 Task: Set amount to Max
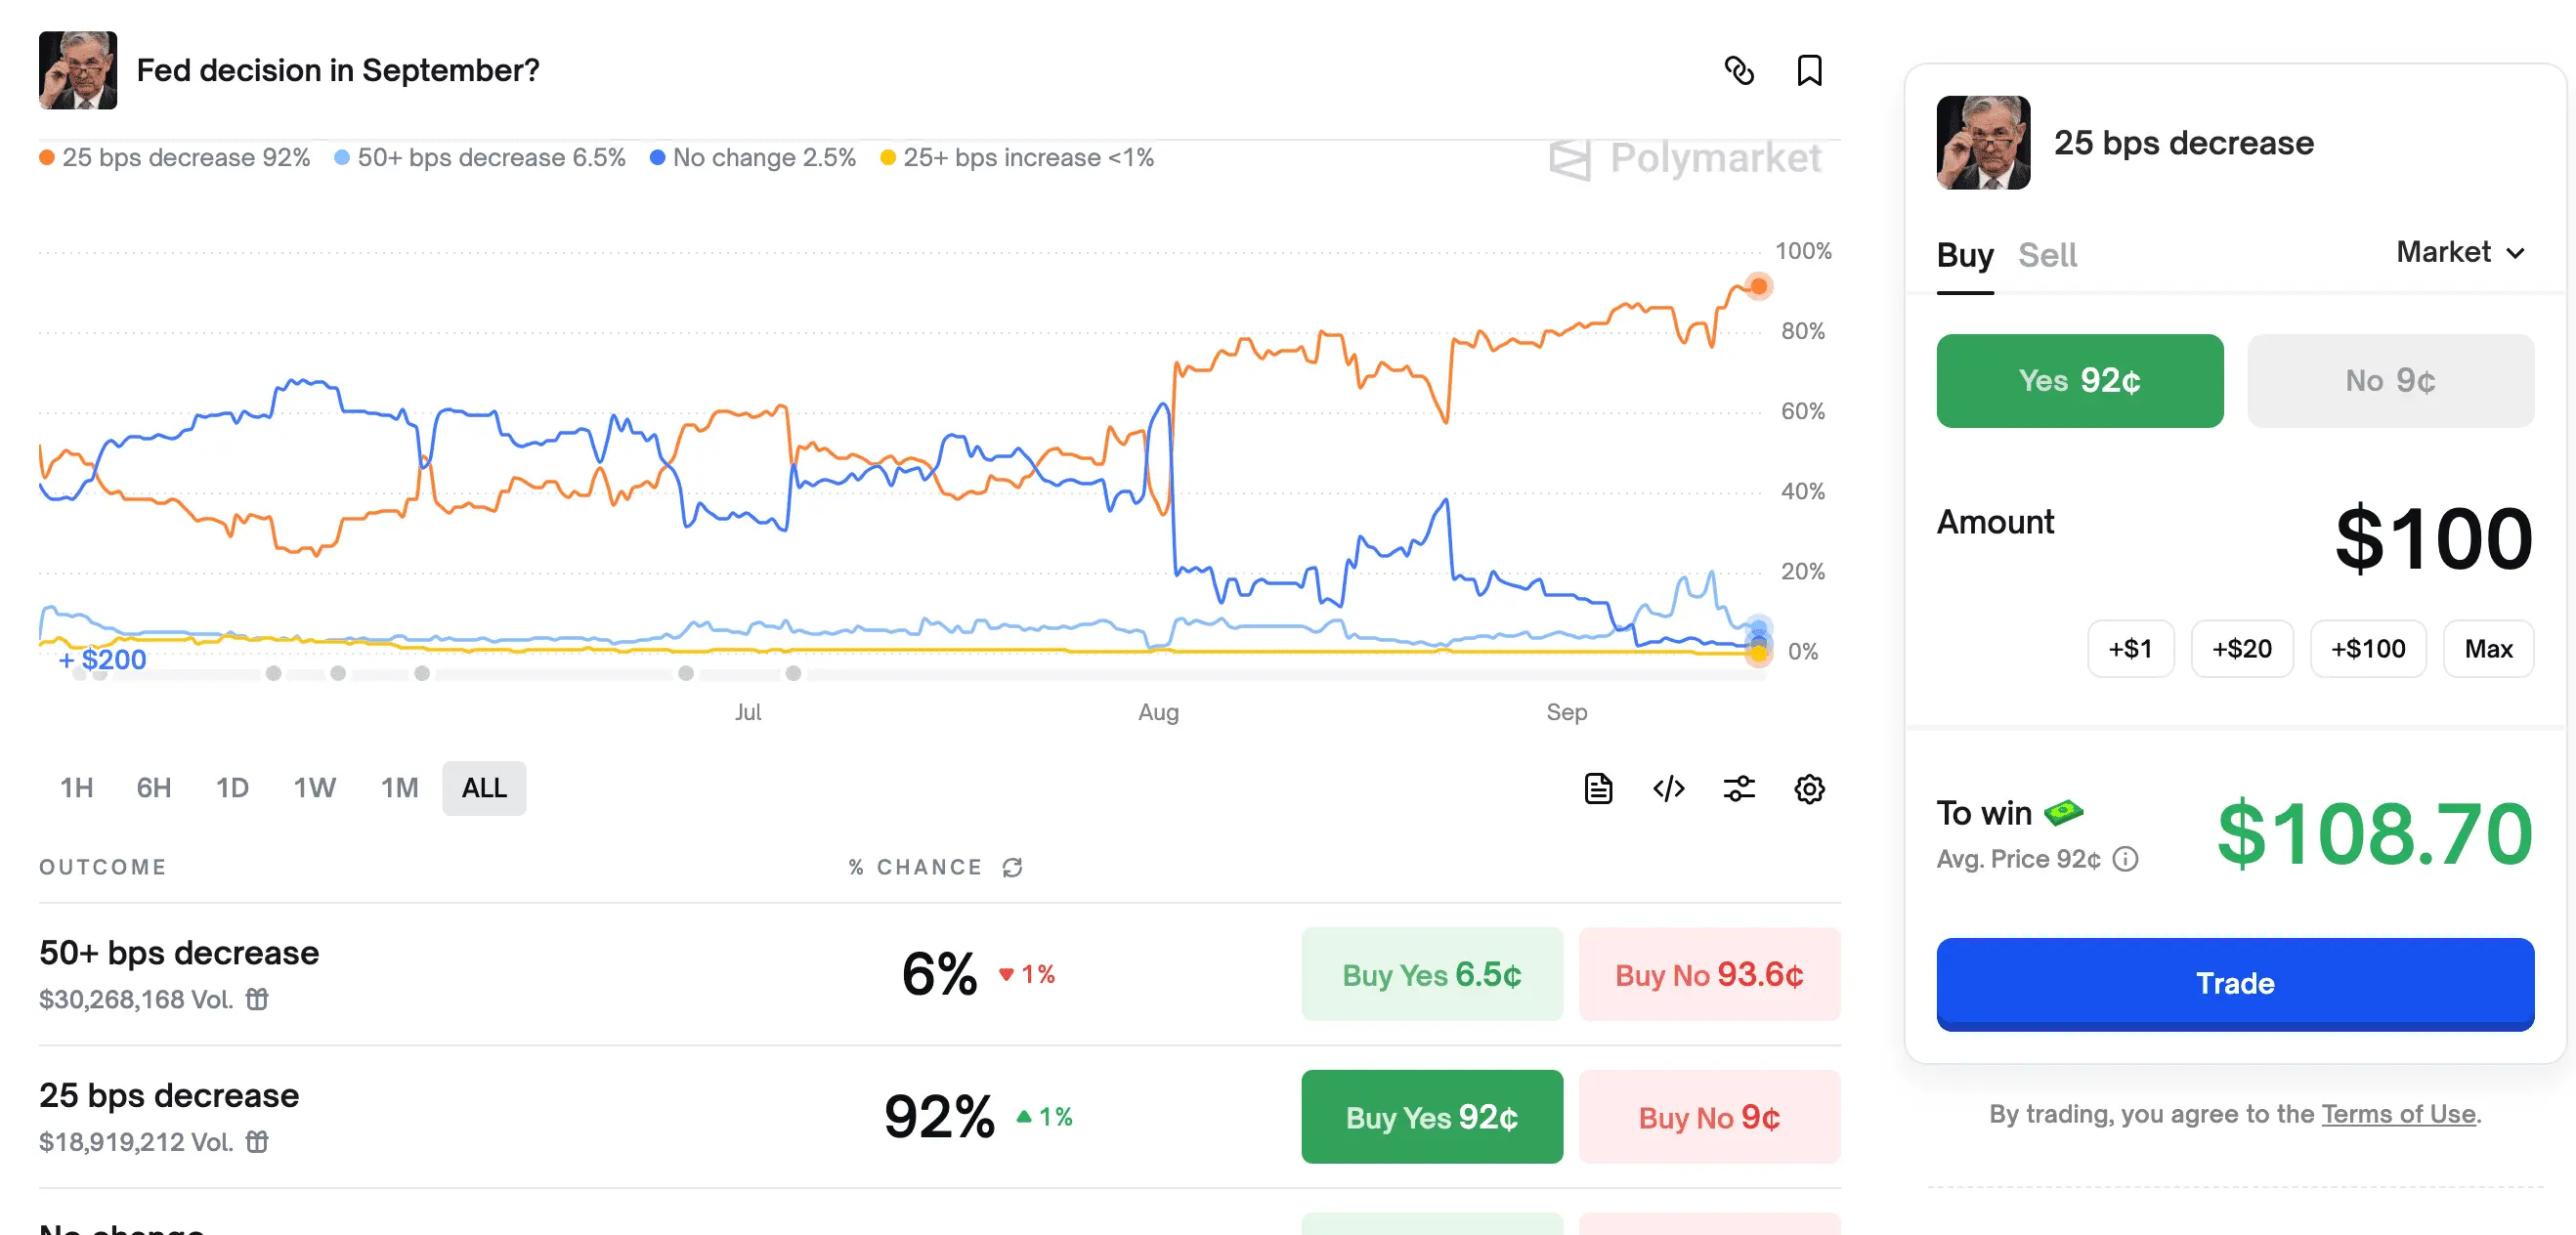click(2488, 649)
